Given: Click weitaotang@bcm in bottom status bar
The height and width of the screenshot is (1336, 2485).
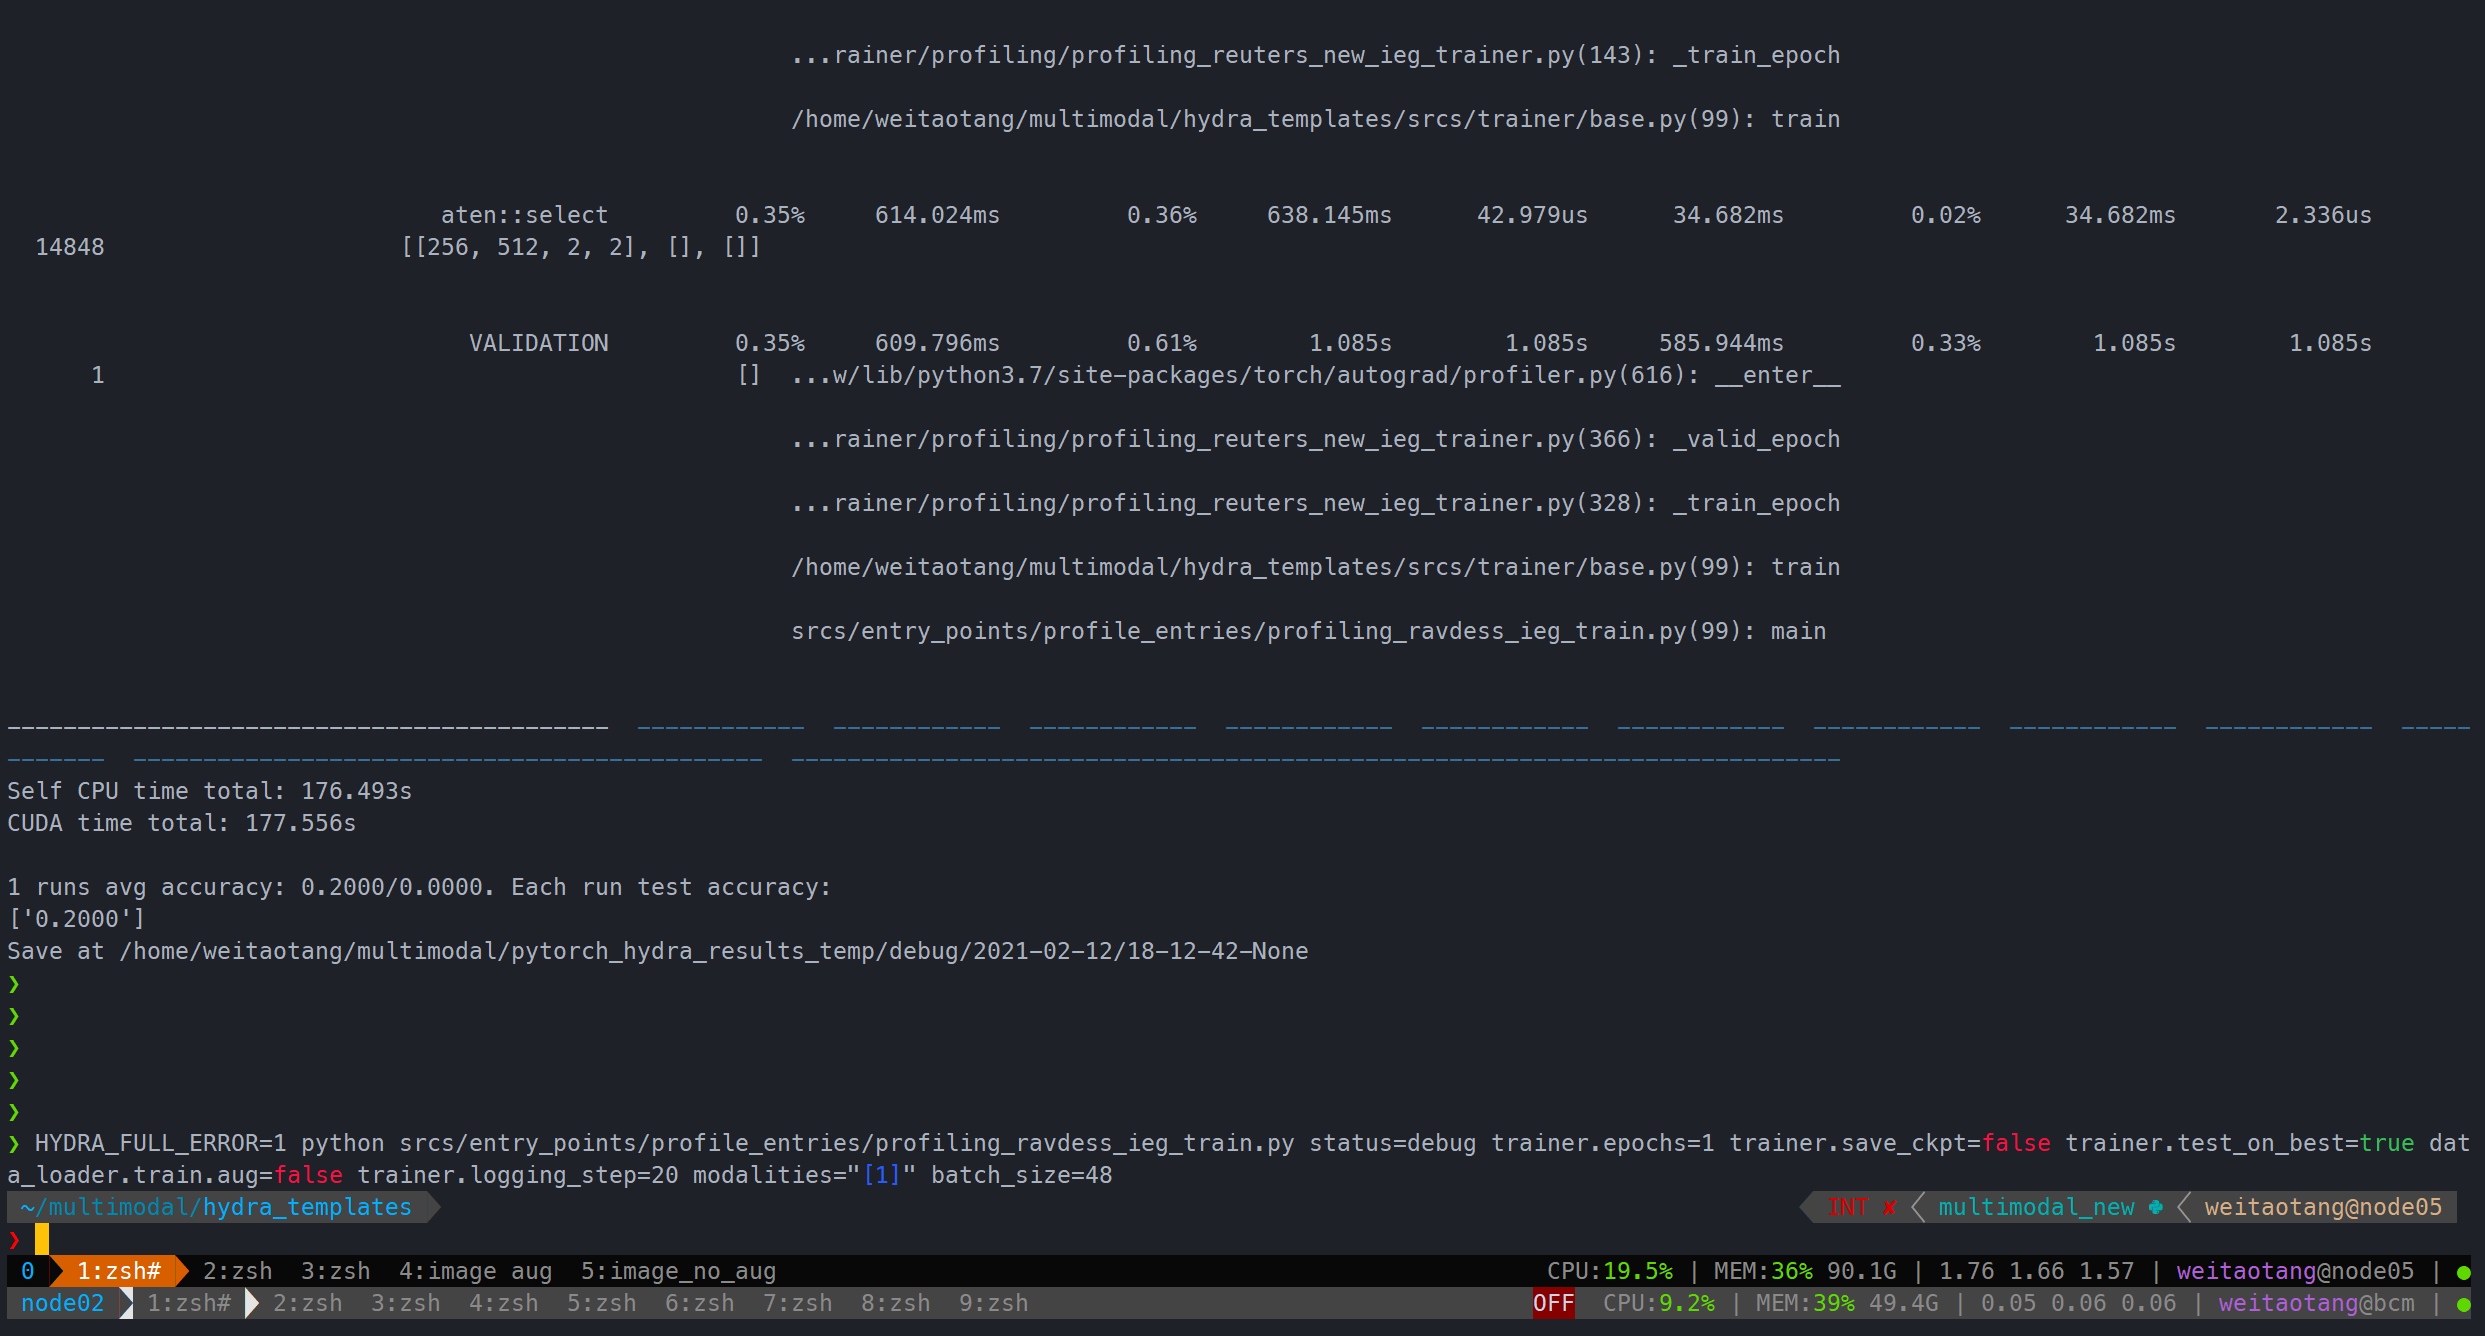Looking at the screenshot, I should coord(2317,1303).
